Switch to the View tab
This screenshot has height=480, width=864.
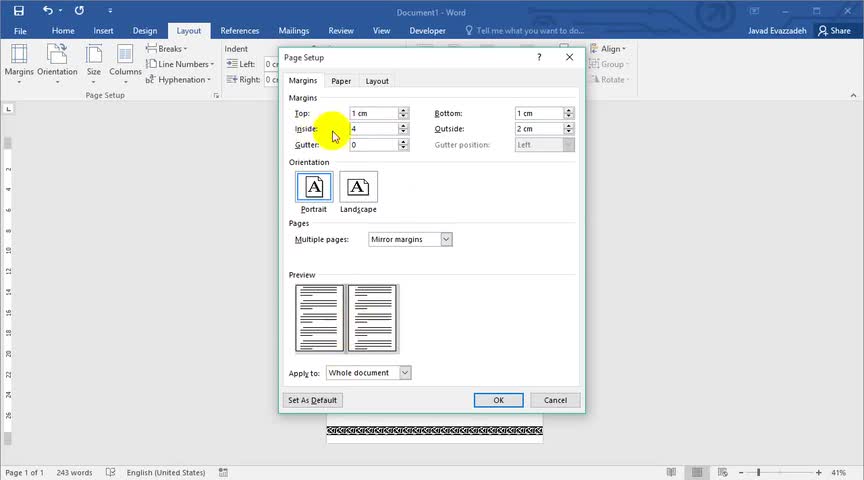[x=381, y=31]
